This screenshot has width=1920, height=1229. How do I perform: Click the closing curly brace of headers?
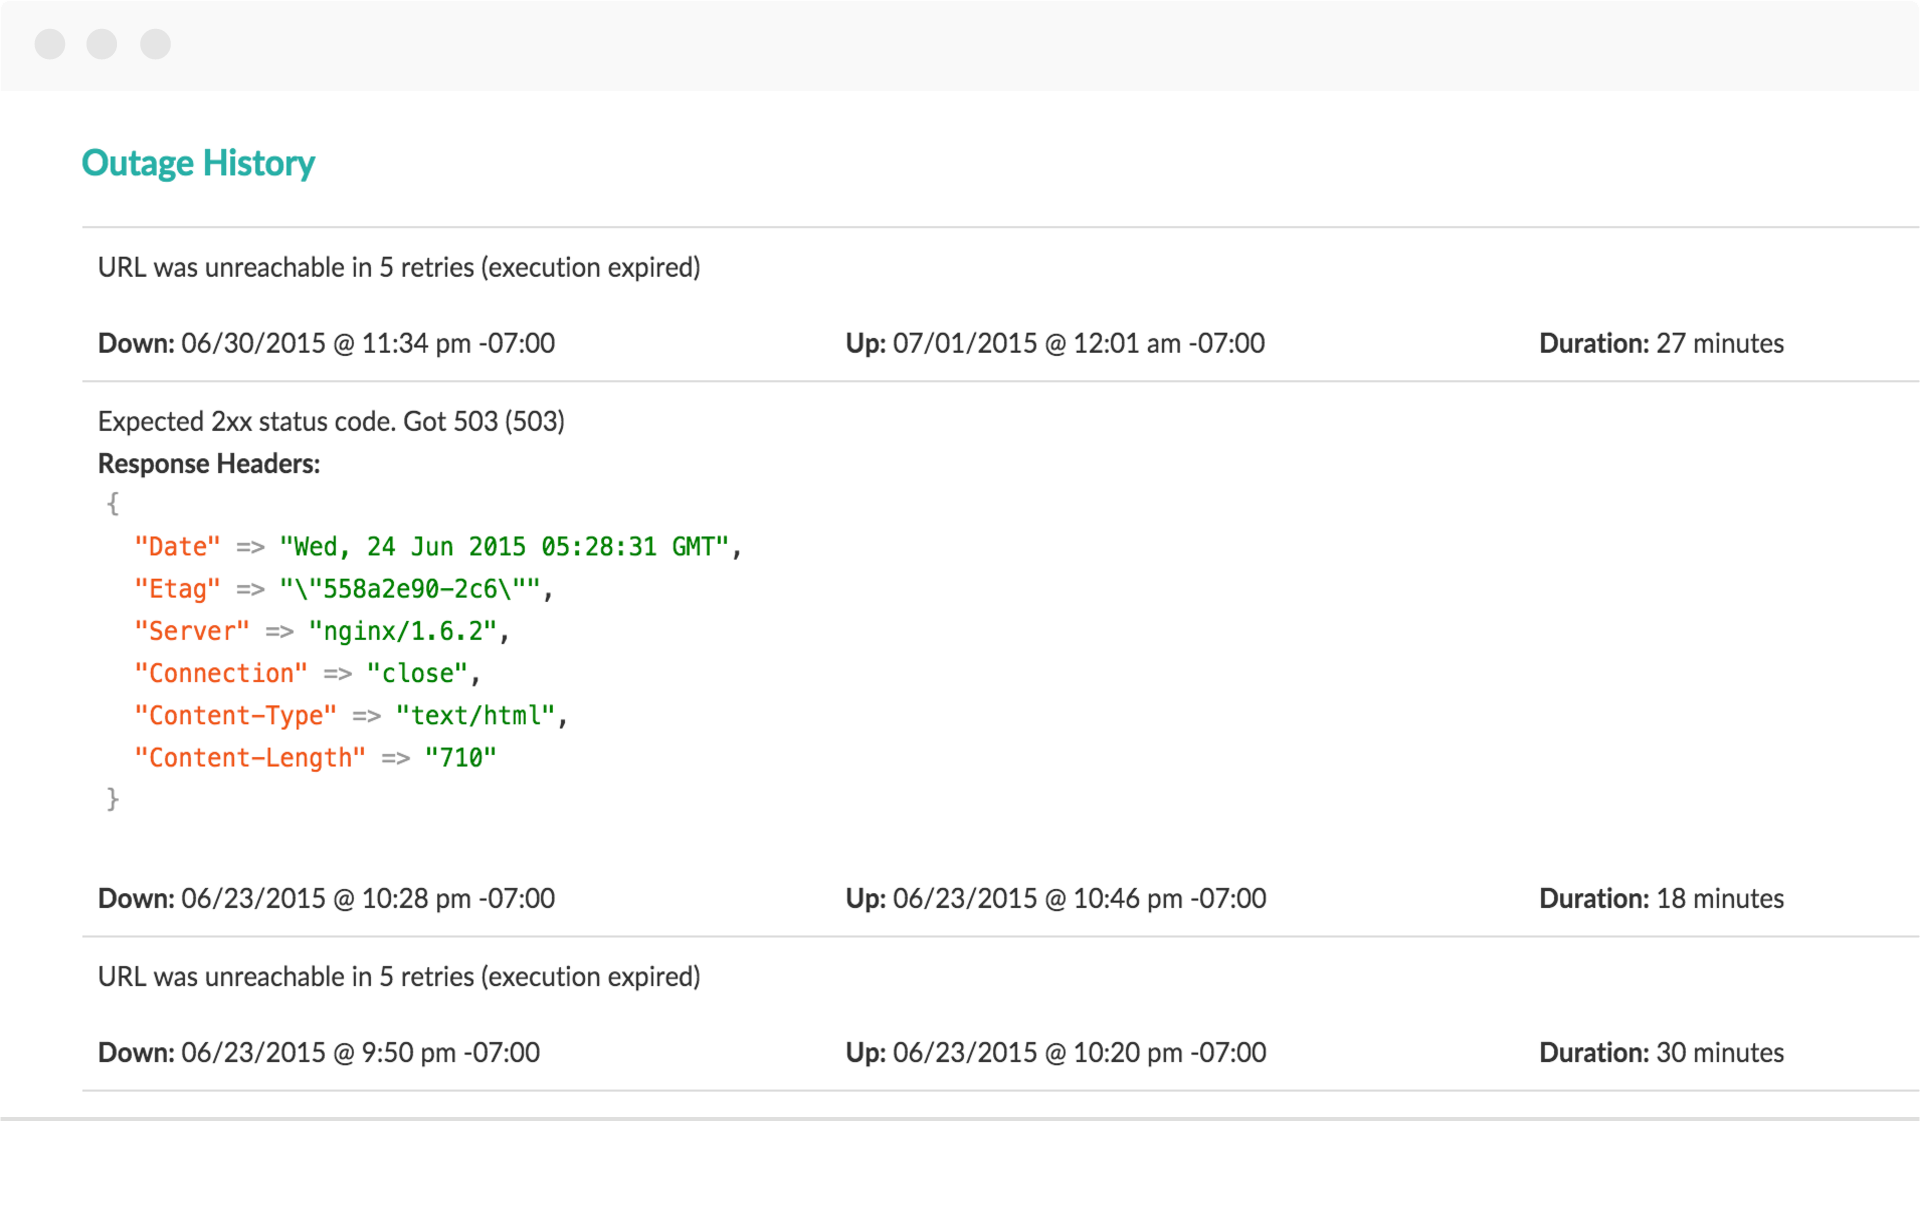pyautogui.click(x=113, y=799)
